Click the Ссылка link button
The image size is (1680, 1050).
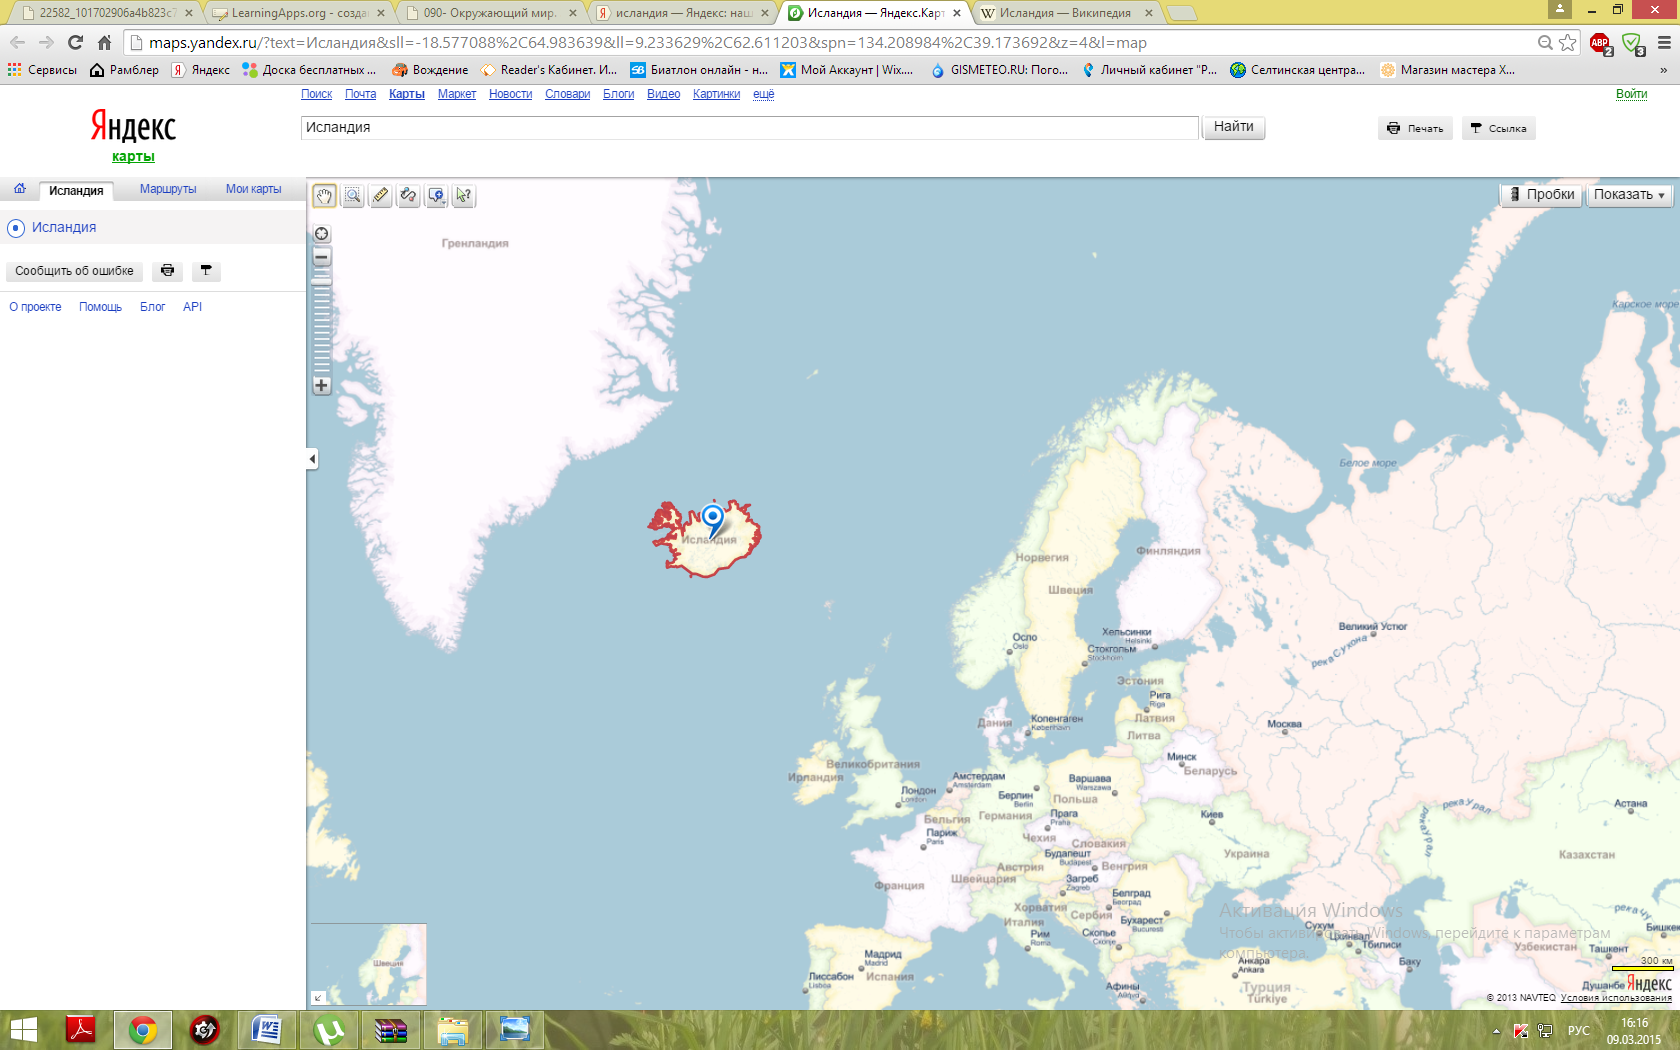click(1498, 128)
